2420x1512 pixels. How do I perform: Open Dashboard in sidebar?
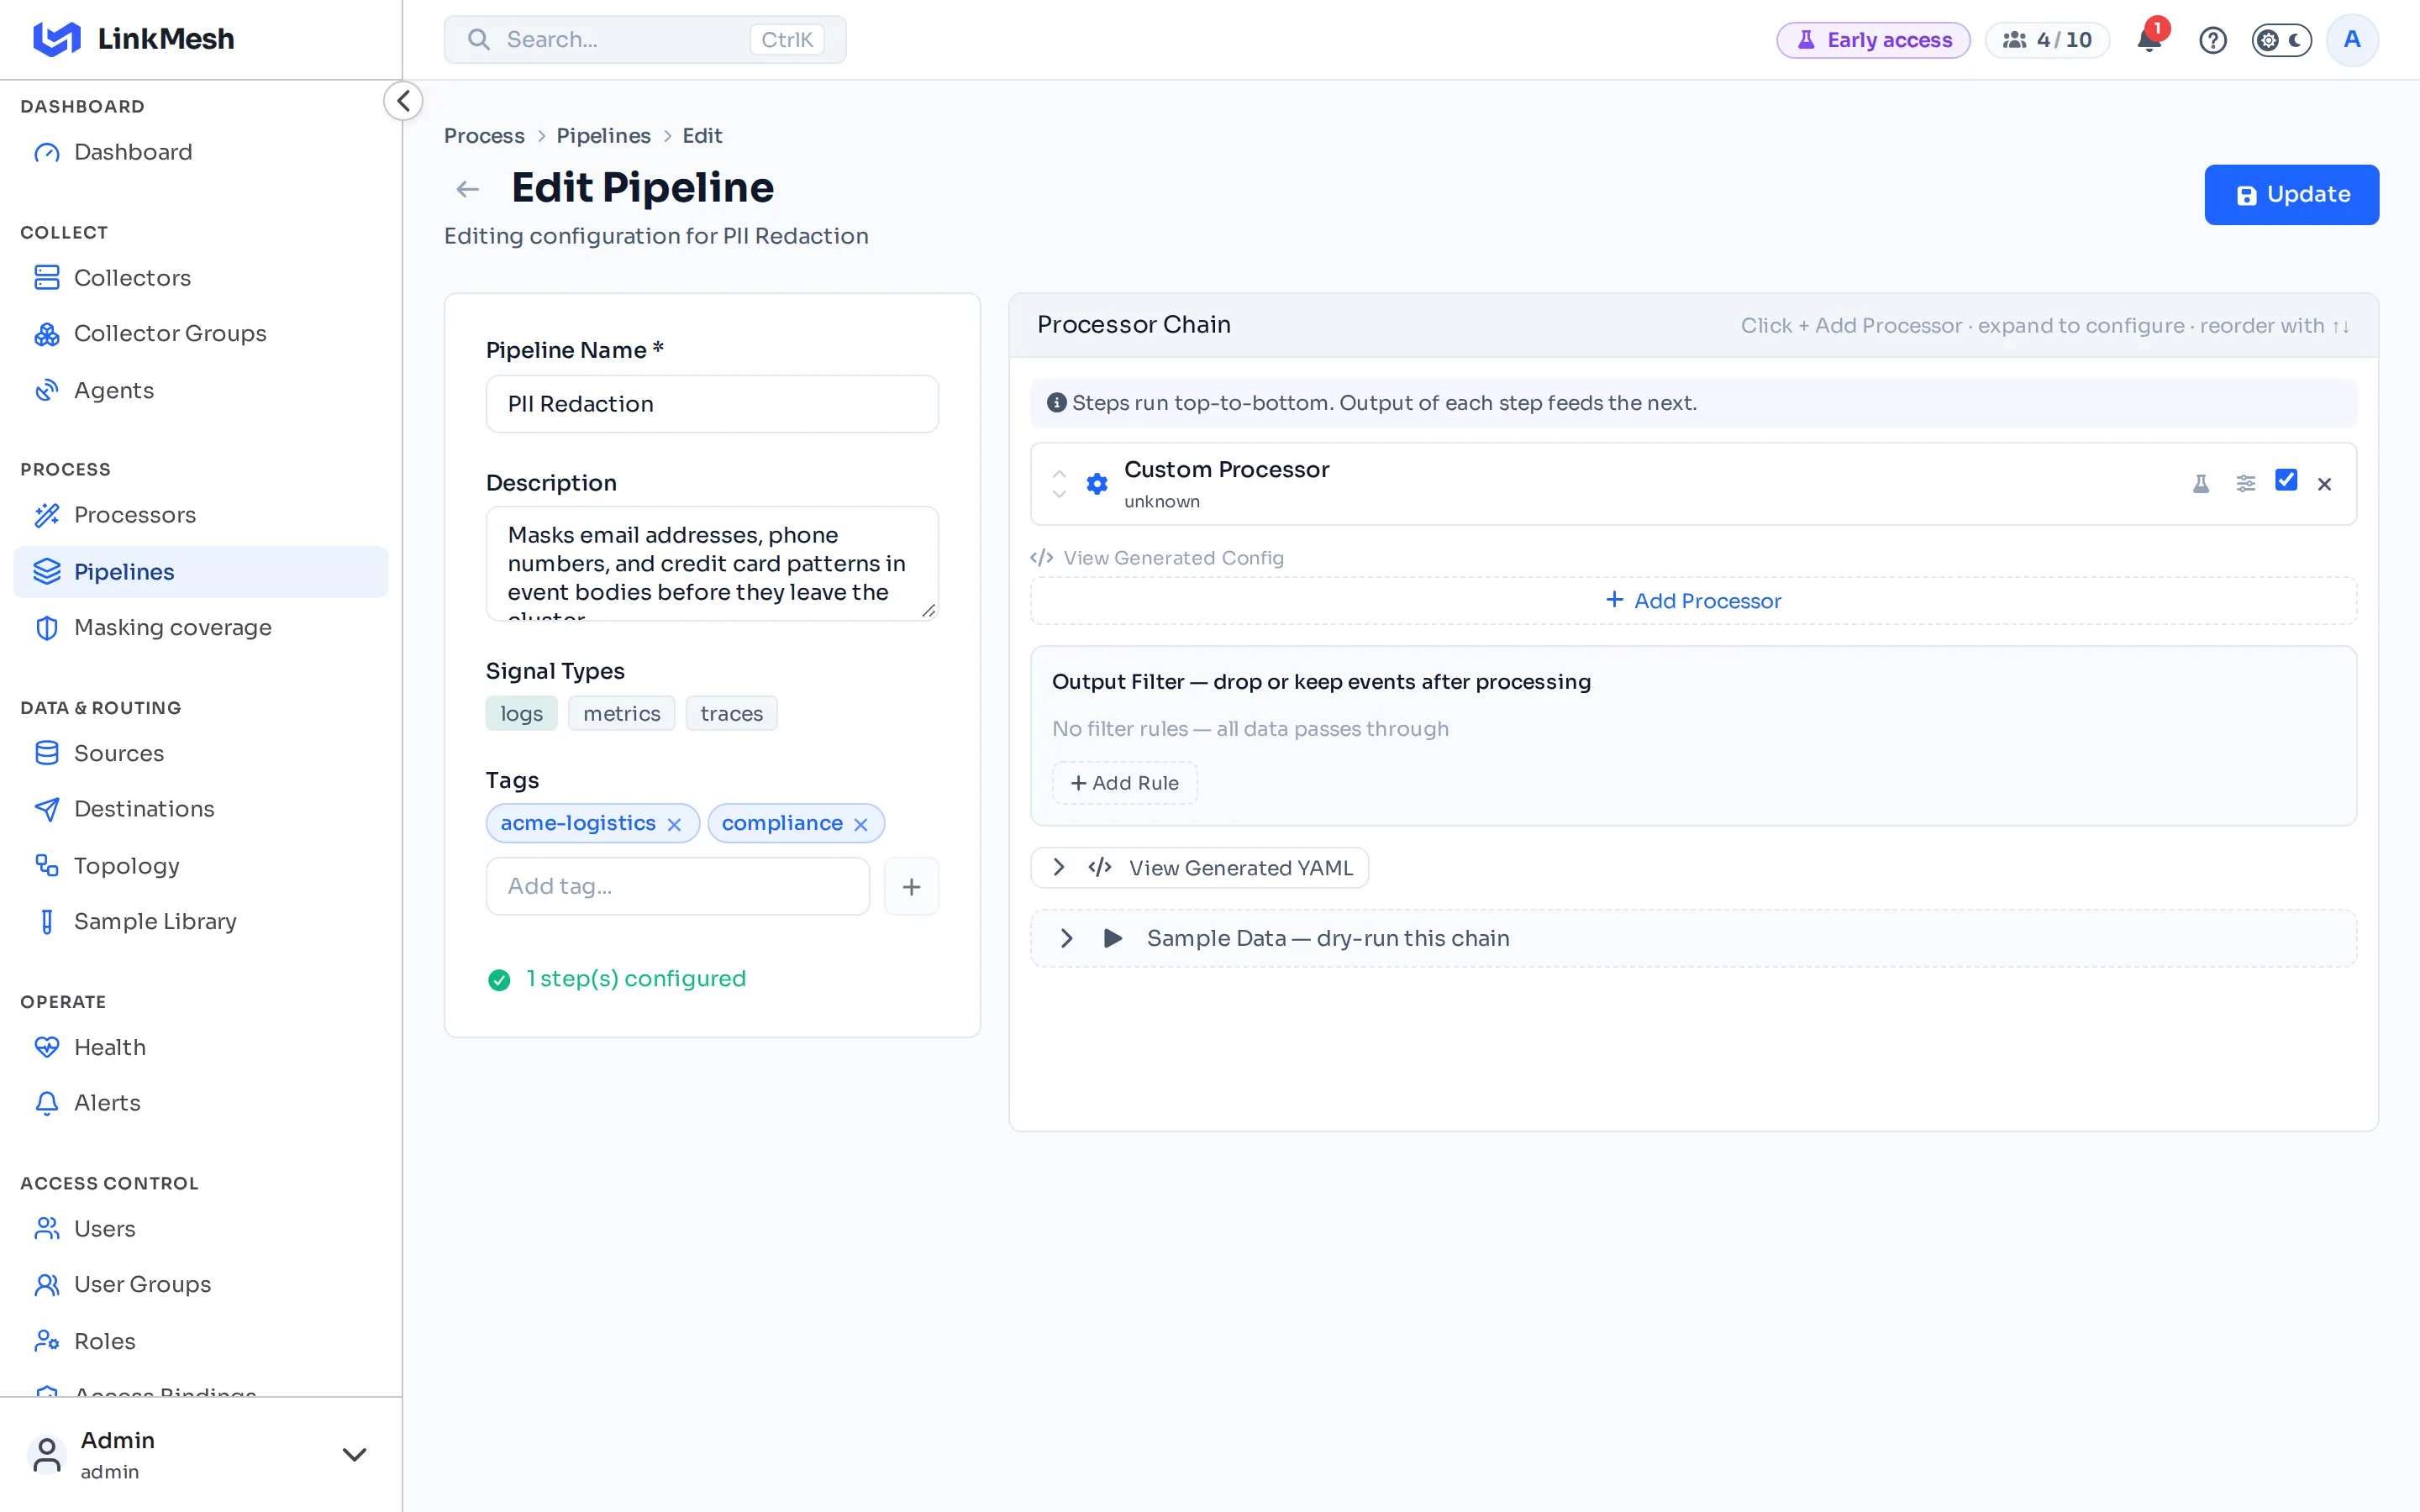click(201, 152)
